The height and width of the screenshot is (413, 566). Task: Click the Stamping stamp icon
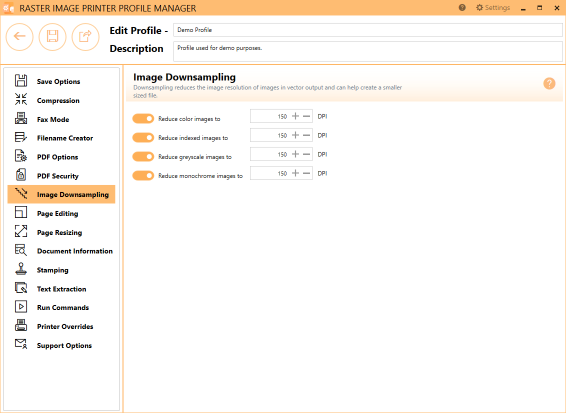point(21,269)
